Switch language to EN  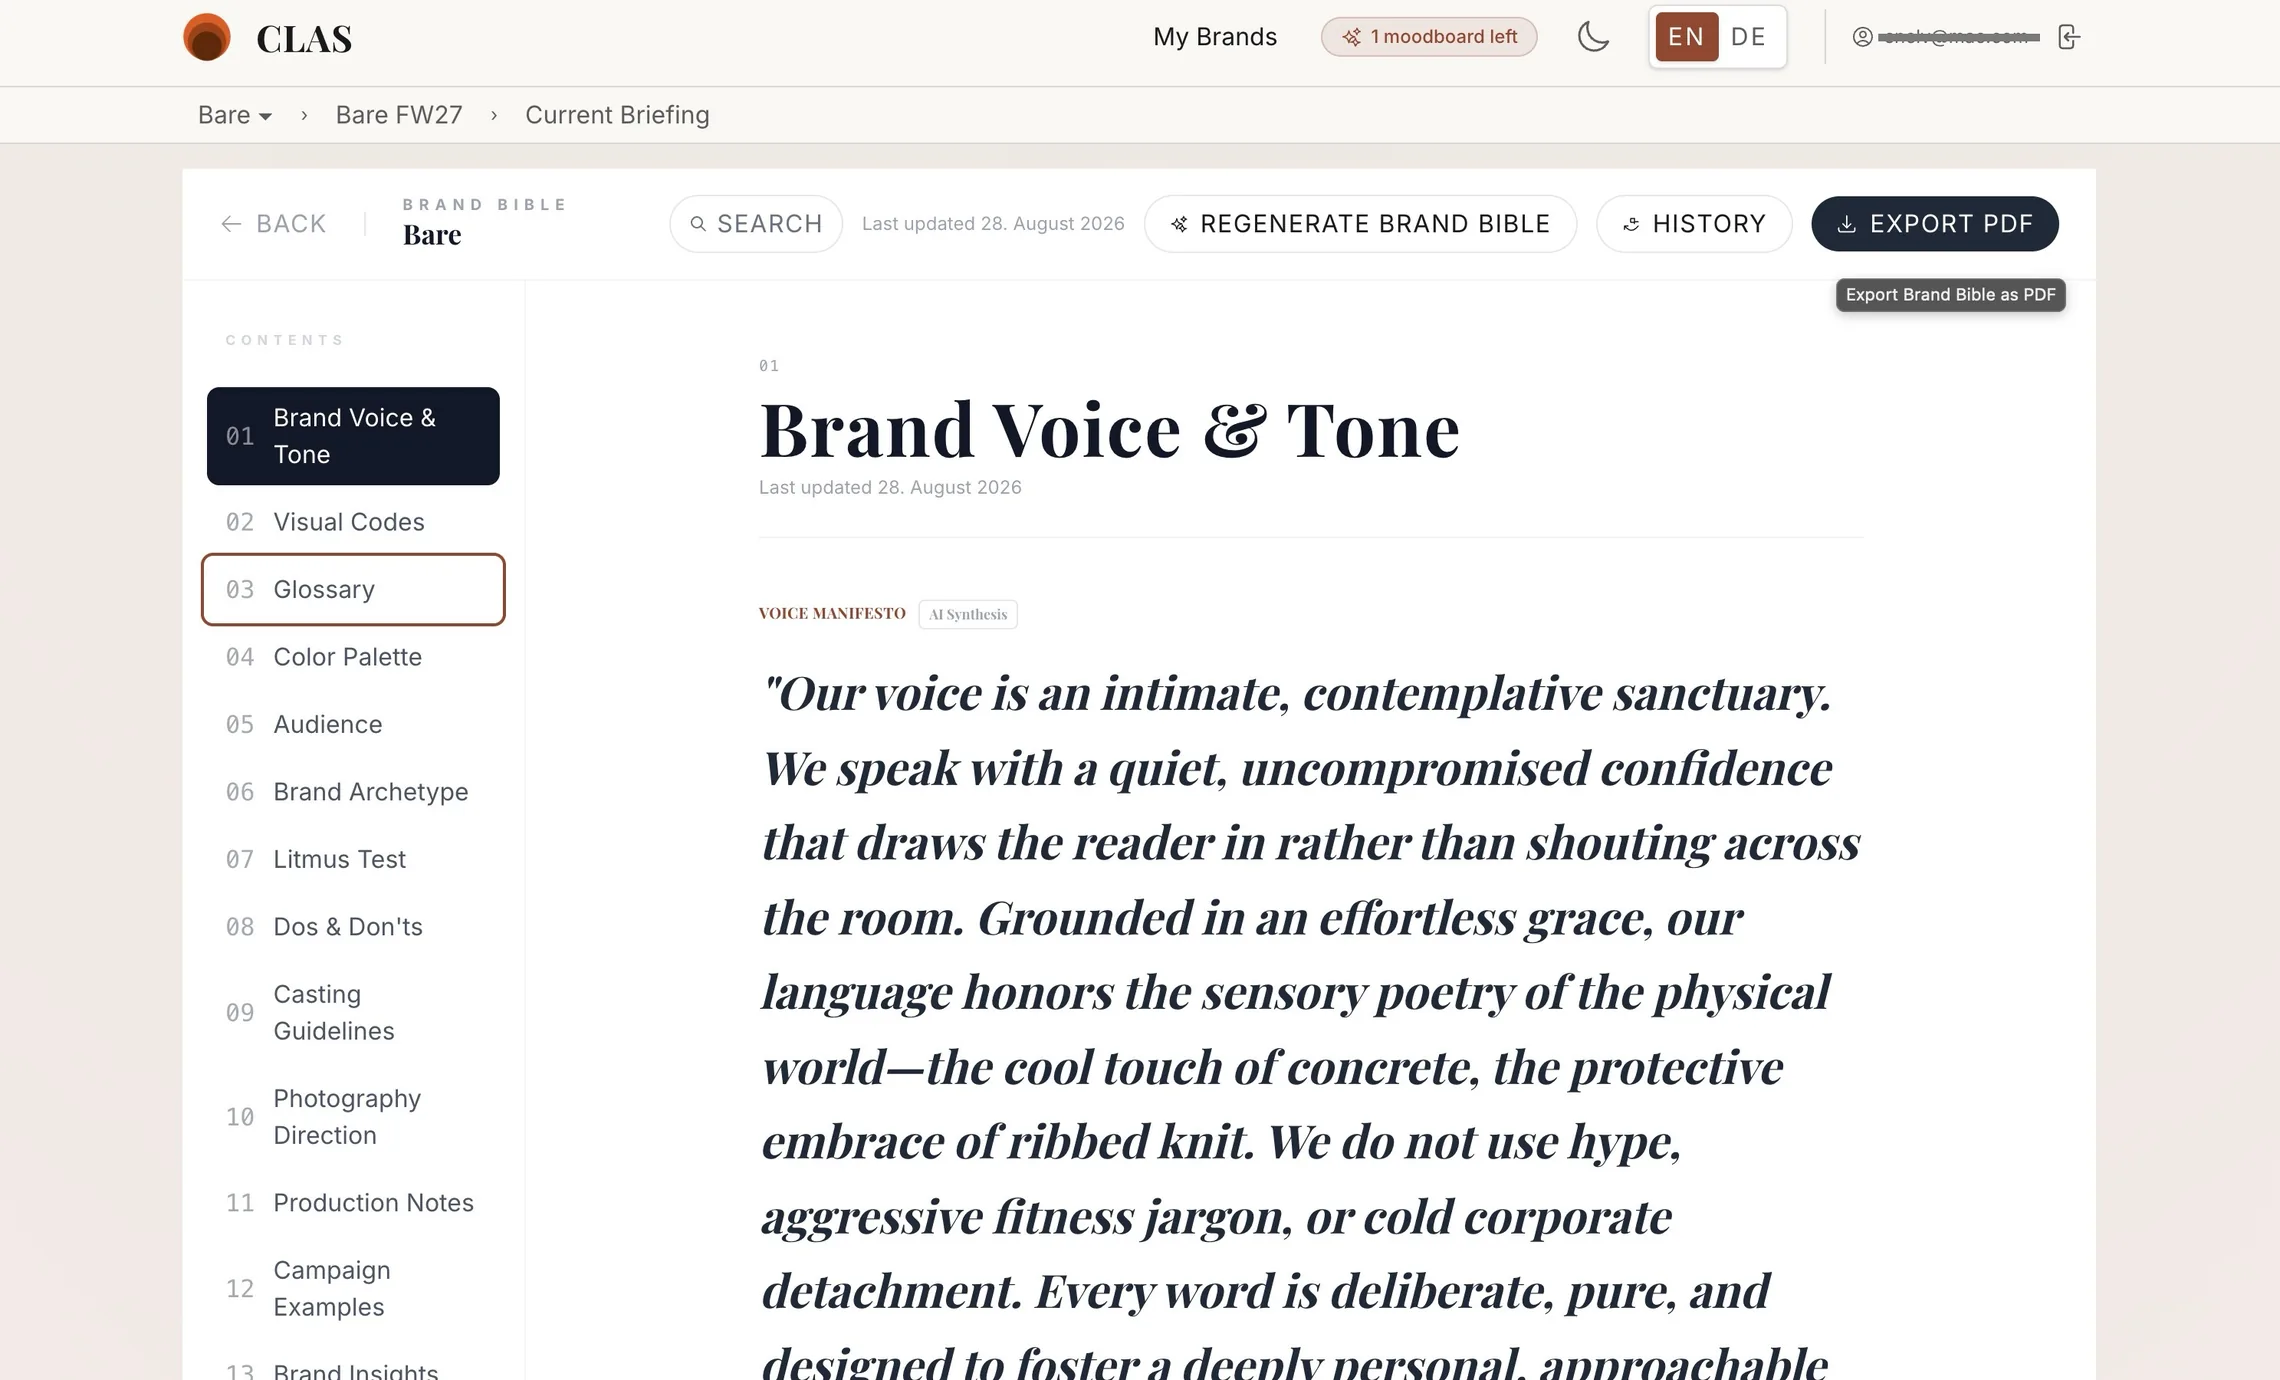coord(1686,37)
